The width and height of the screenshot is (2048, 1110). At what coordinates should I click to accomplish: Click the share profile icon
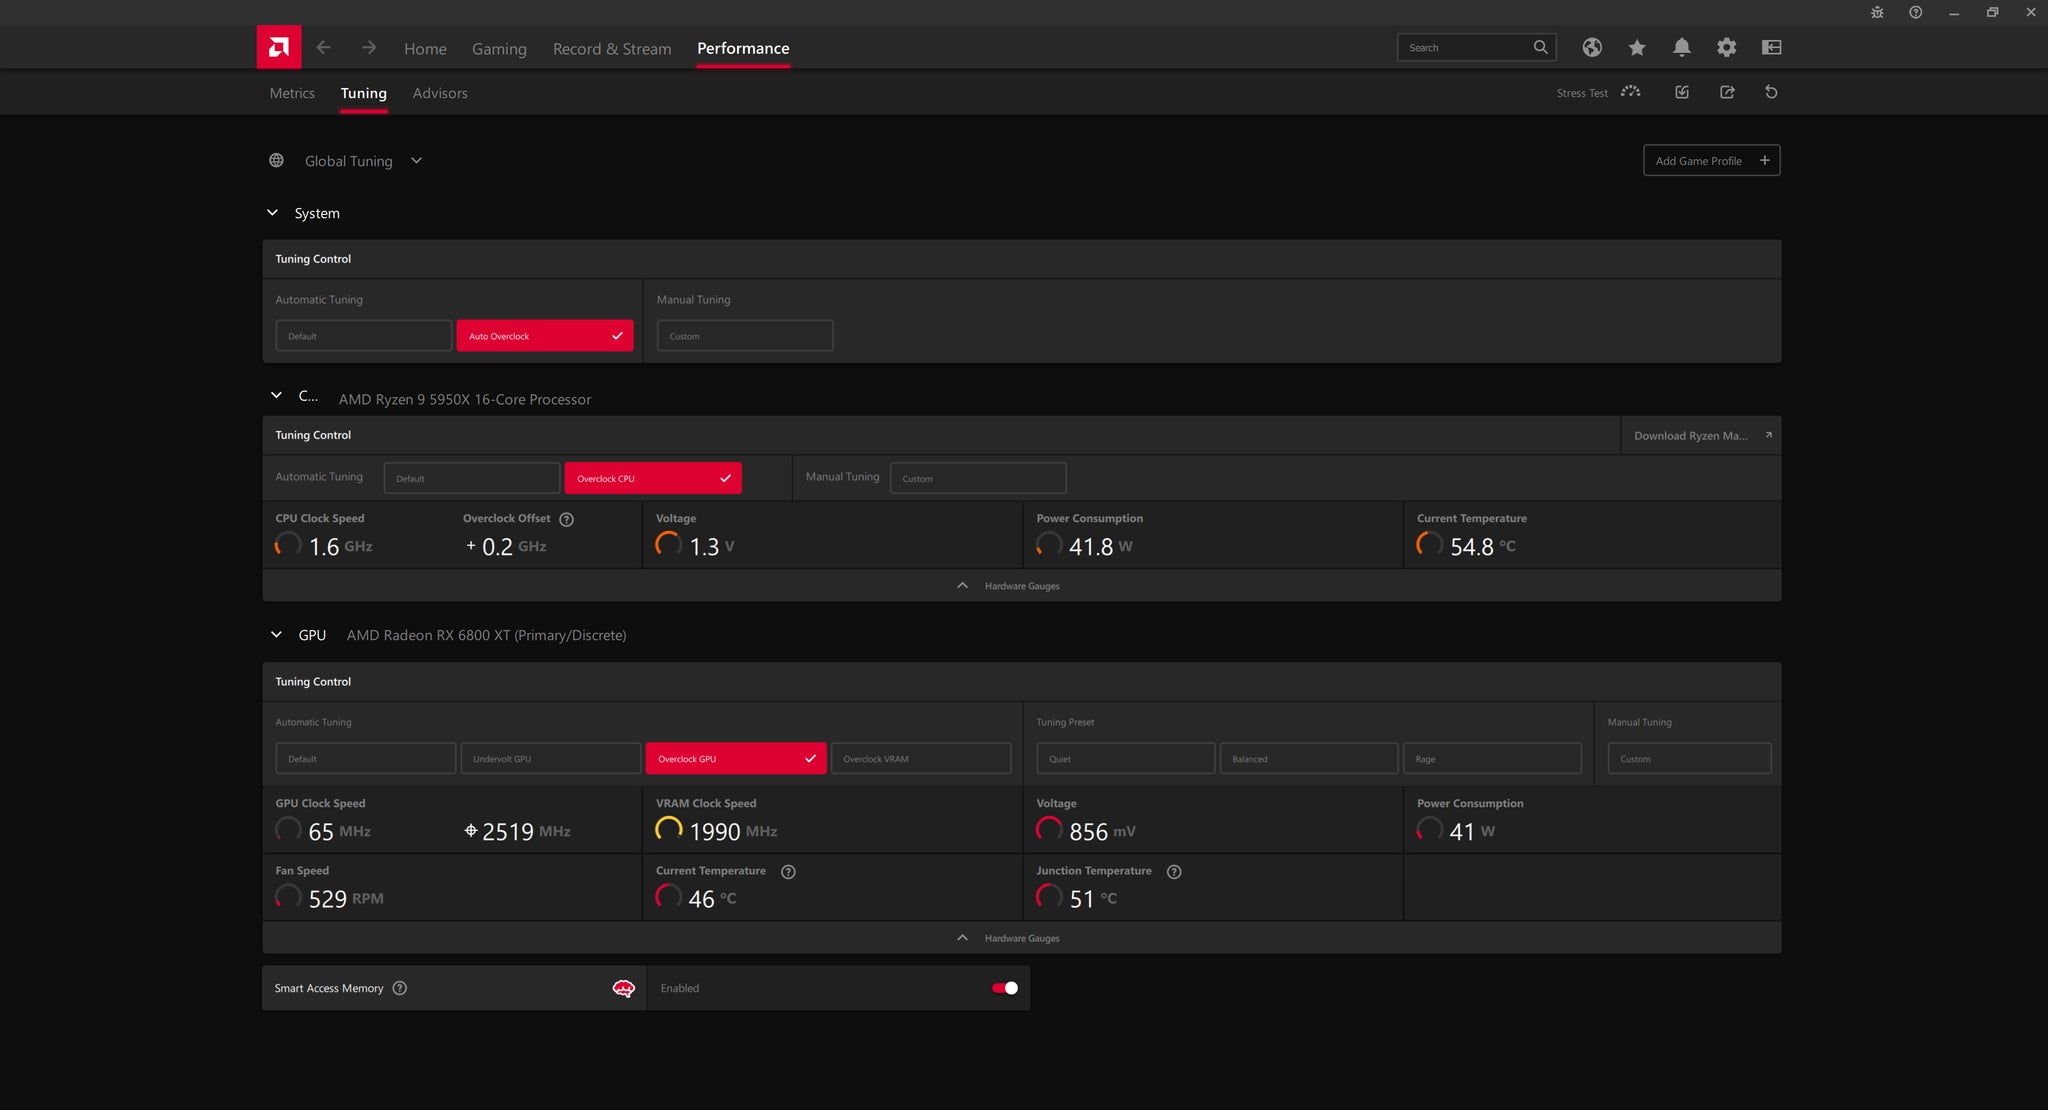pos(1727,92)
